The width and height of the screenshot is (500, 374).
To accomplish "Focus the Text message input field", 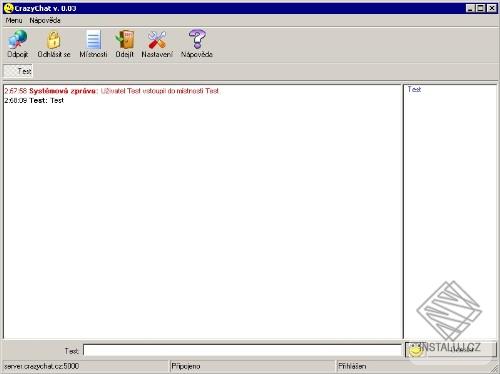I will 242,350.
